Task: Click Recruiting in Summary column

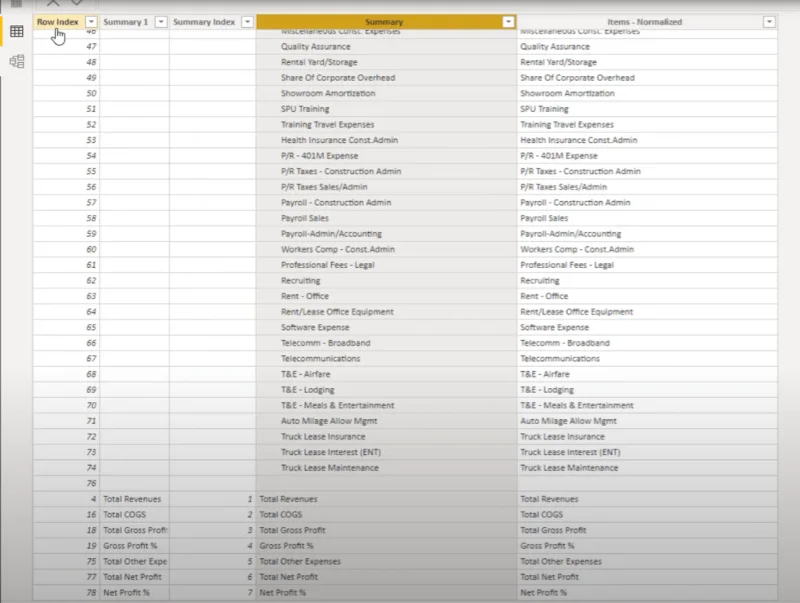Action: [x=301, y=281]
